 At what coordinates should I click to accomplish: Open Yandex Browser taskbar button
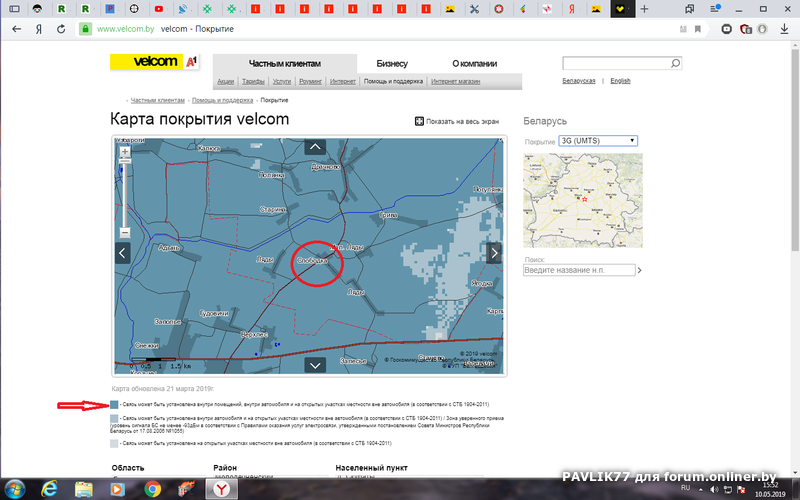tap(221, 489)
